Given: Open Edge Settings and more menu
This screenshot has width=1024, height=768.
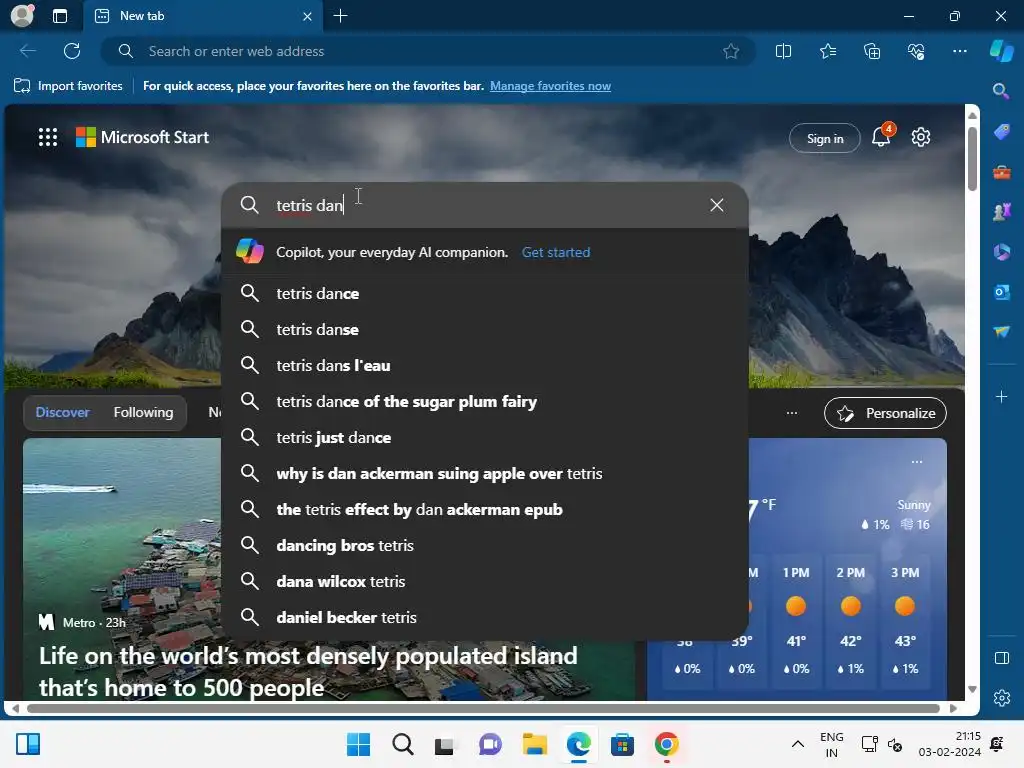Looking at the screenshot, I should click(x=959, y=51).
